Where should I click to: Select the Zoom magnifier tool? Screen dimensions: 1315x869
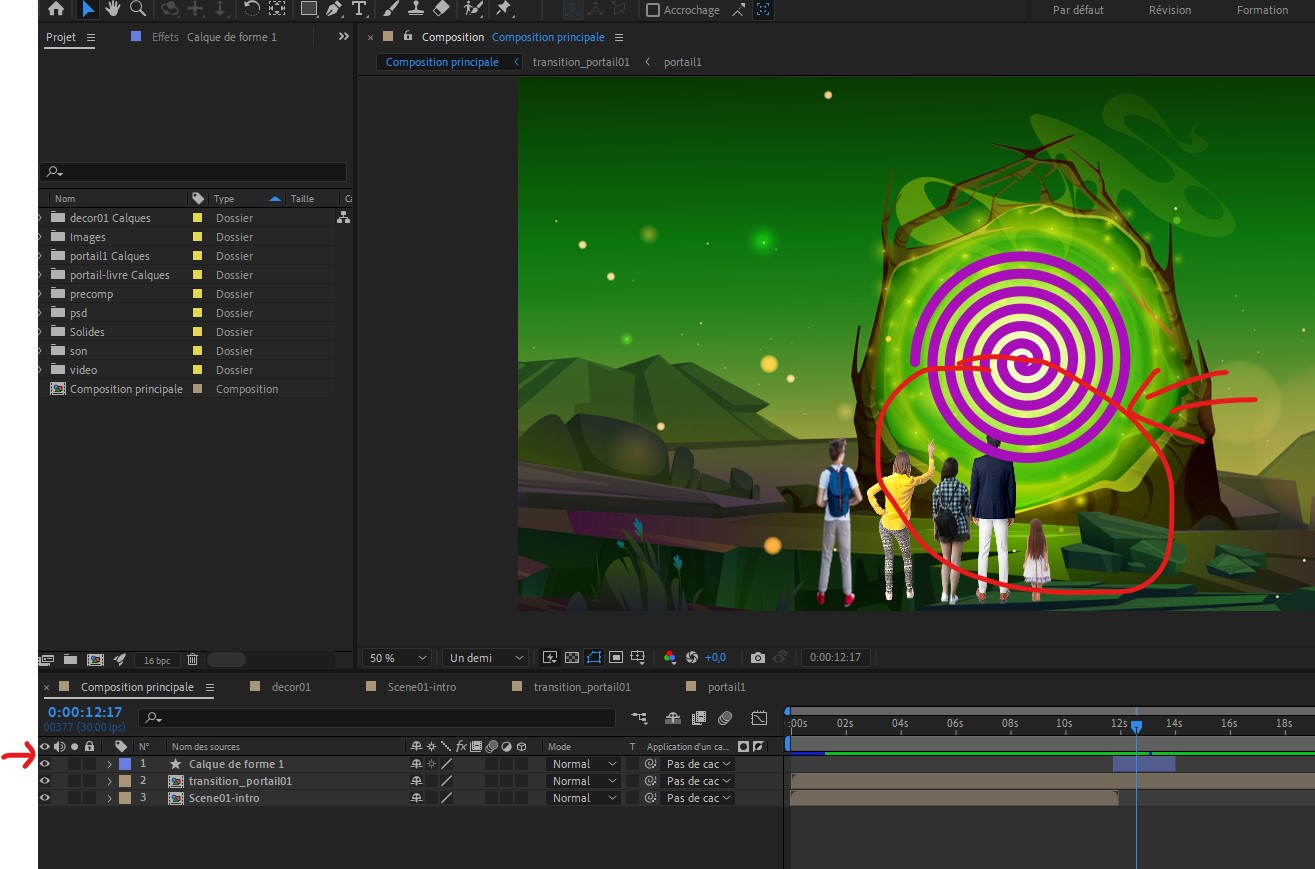click(x=138, y=9)
